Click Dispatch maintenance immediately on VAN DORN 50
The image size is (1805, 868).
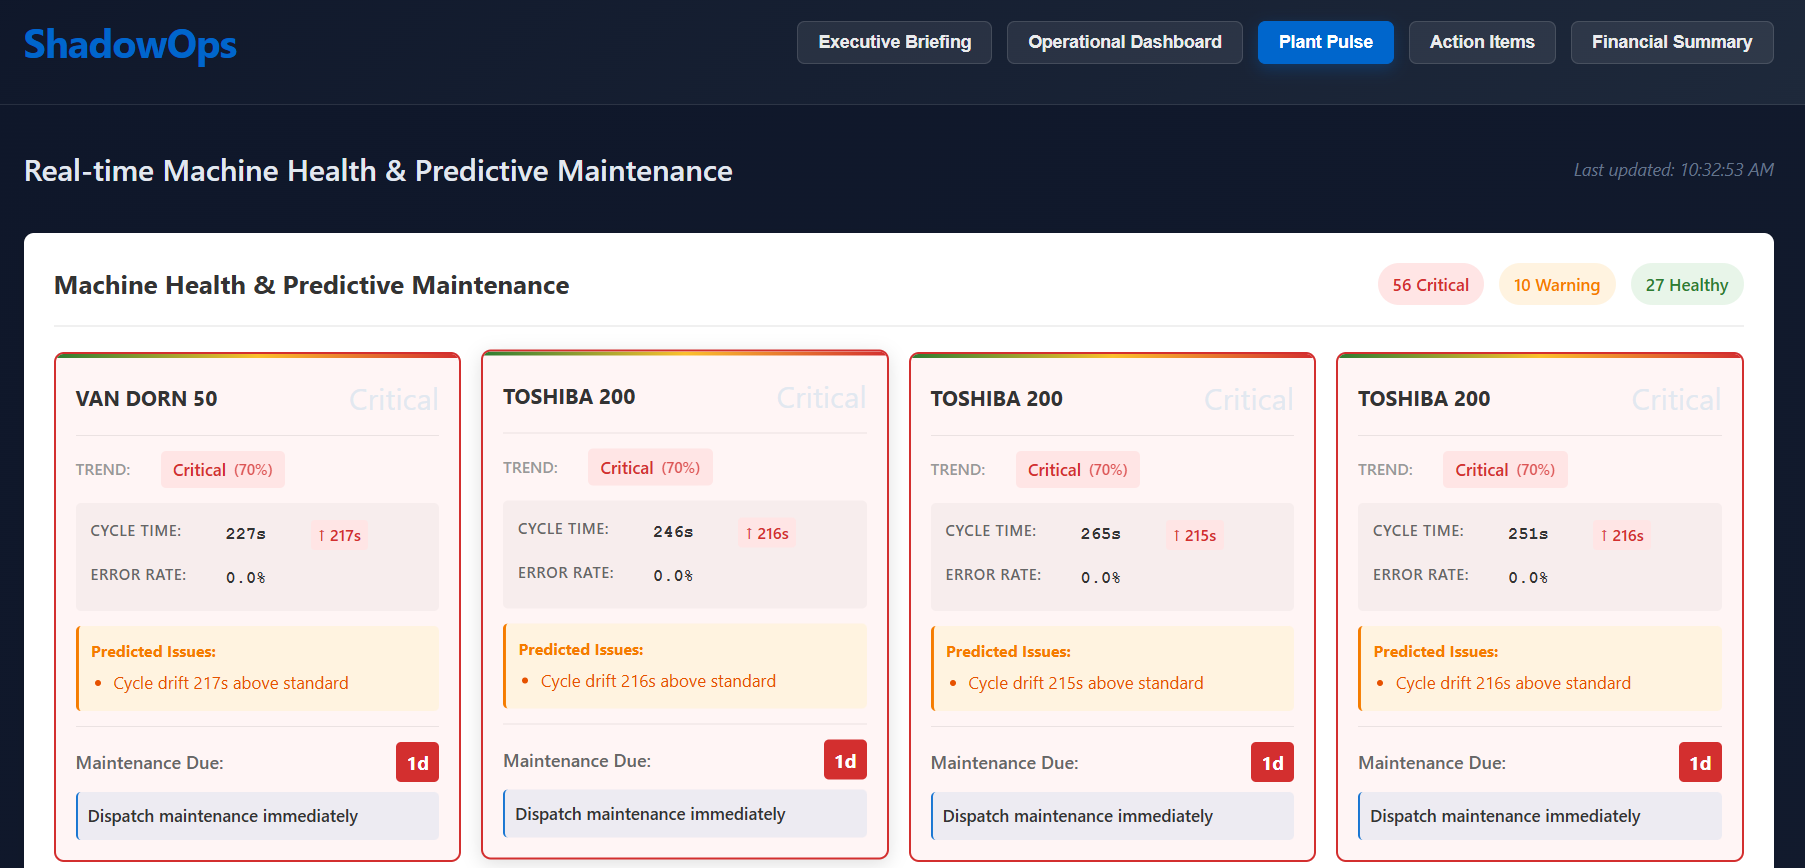click(257, 816)
